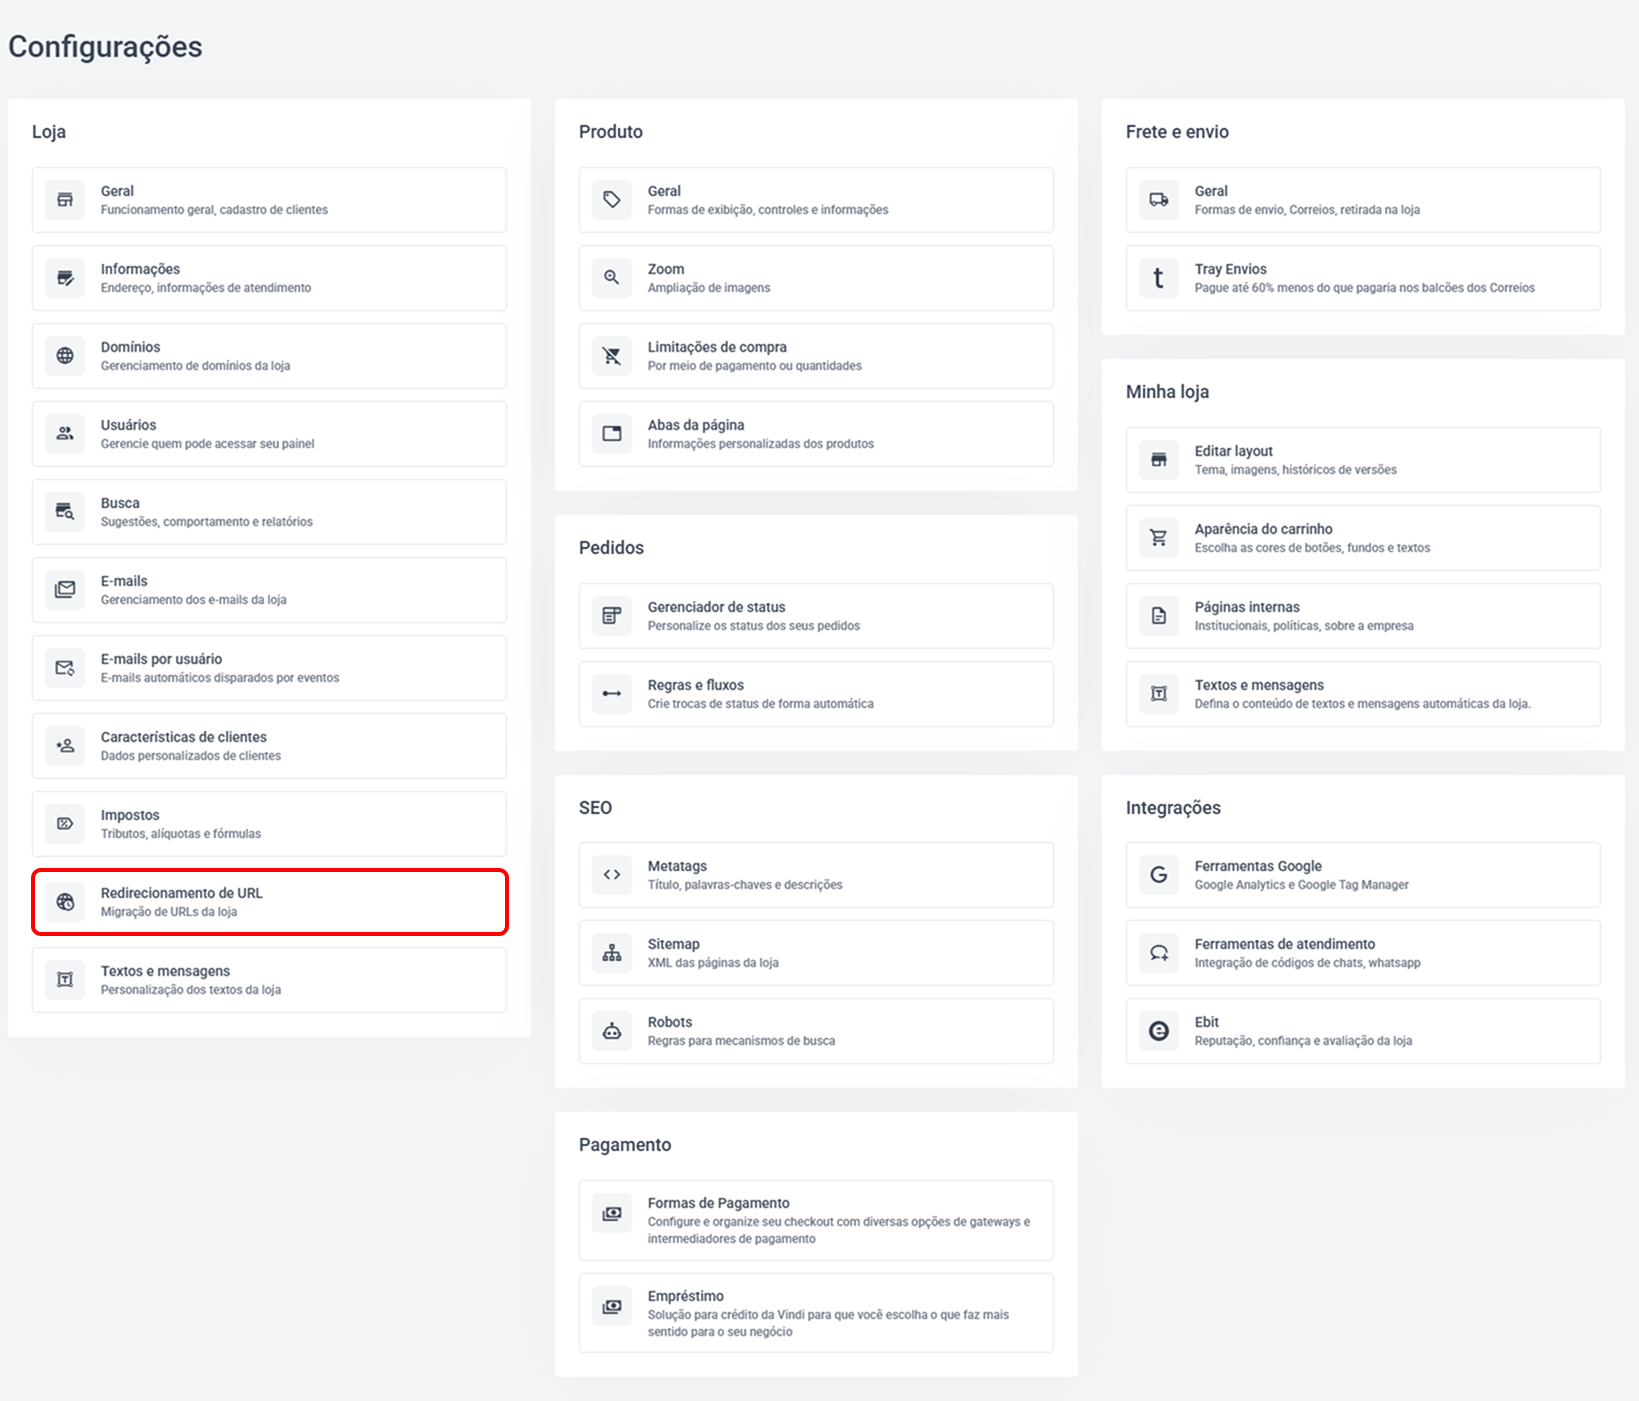1639x1401 pixels.
Task: Open Editar layout title link
Action: pos(1233,451)
